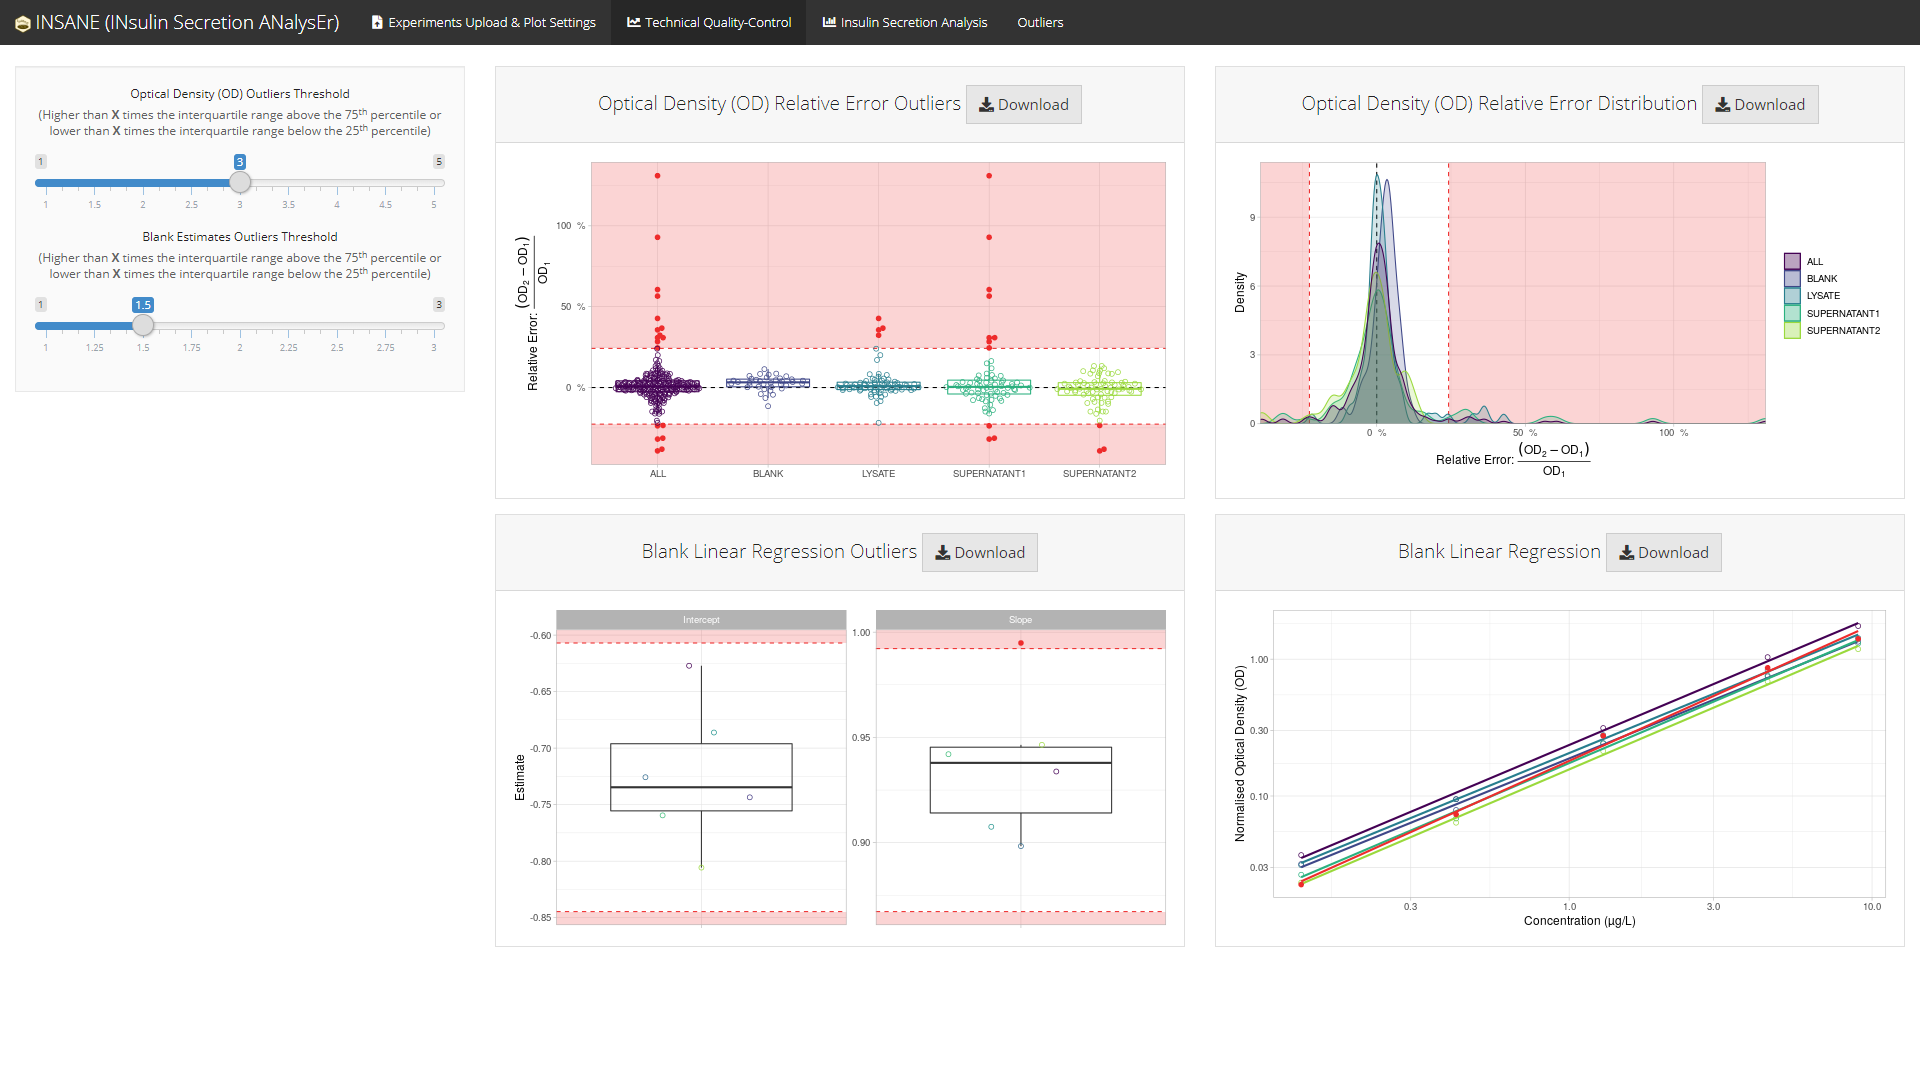Click the OD Outliers Threshold slider handle
The width and height of the screenshot is (1920, 1080).
point(240,182)
